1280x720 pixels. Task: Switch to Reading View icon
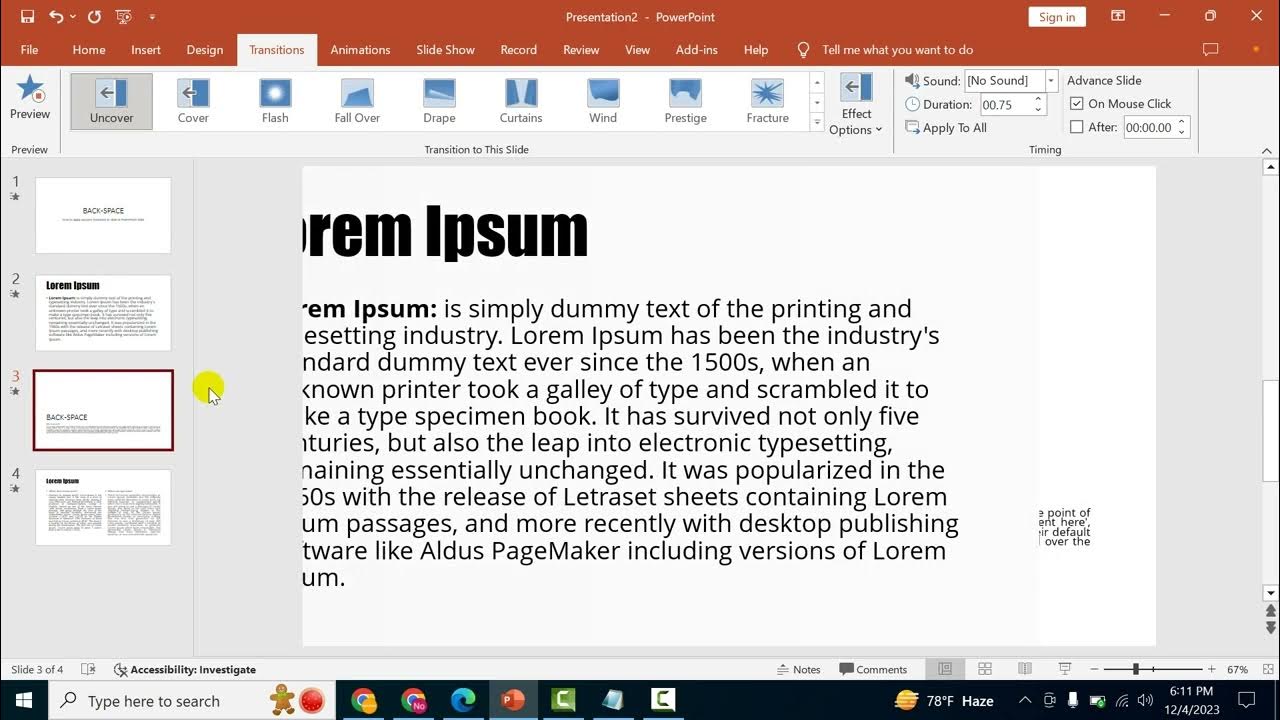(1024, 669)
